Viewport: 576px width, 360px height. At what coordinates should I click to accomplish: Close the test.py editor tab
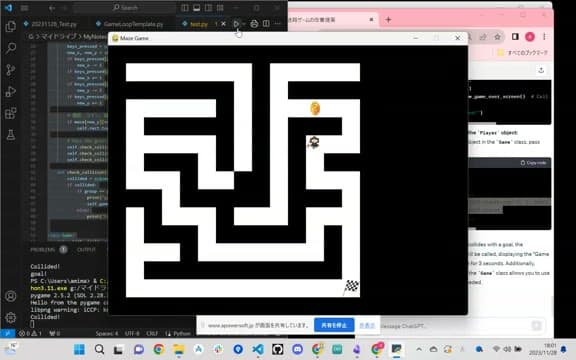(x=223, y=24)
